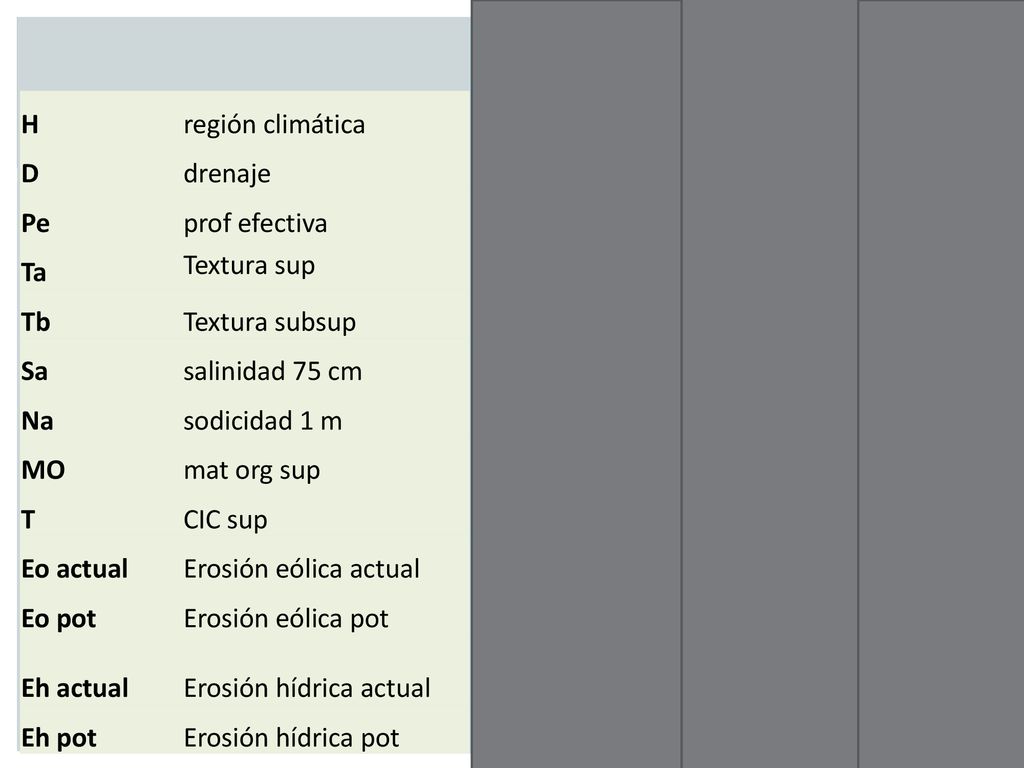Select 'prof efectiva' text
This screenshot has height=768, width=1024.
click(x=255, y=223)
